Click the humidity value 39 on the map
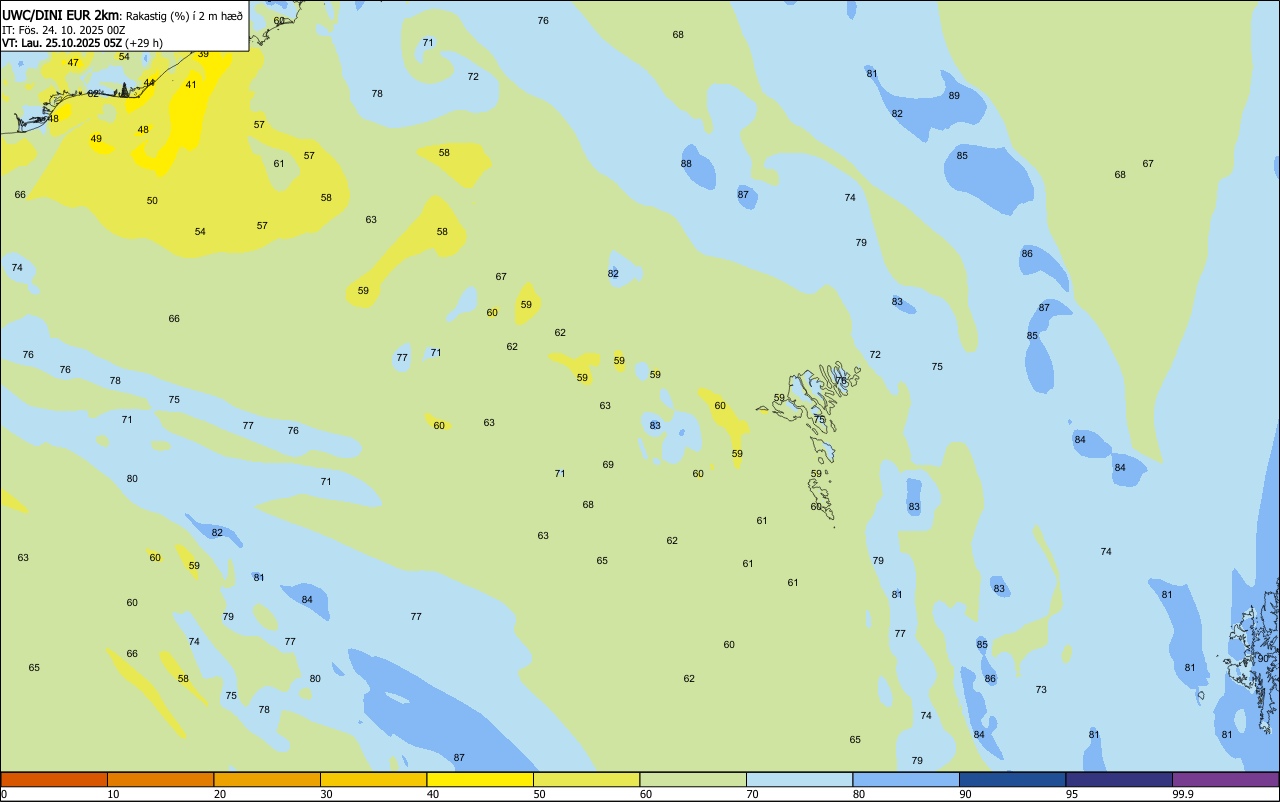Screen dimensions: 1280x802 pos(203,54)
